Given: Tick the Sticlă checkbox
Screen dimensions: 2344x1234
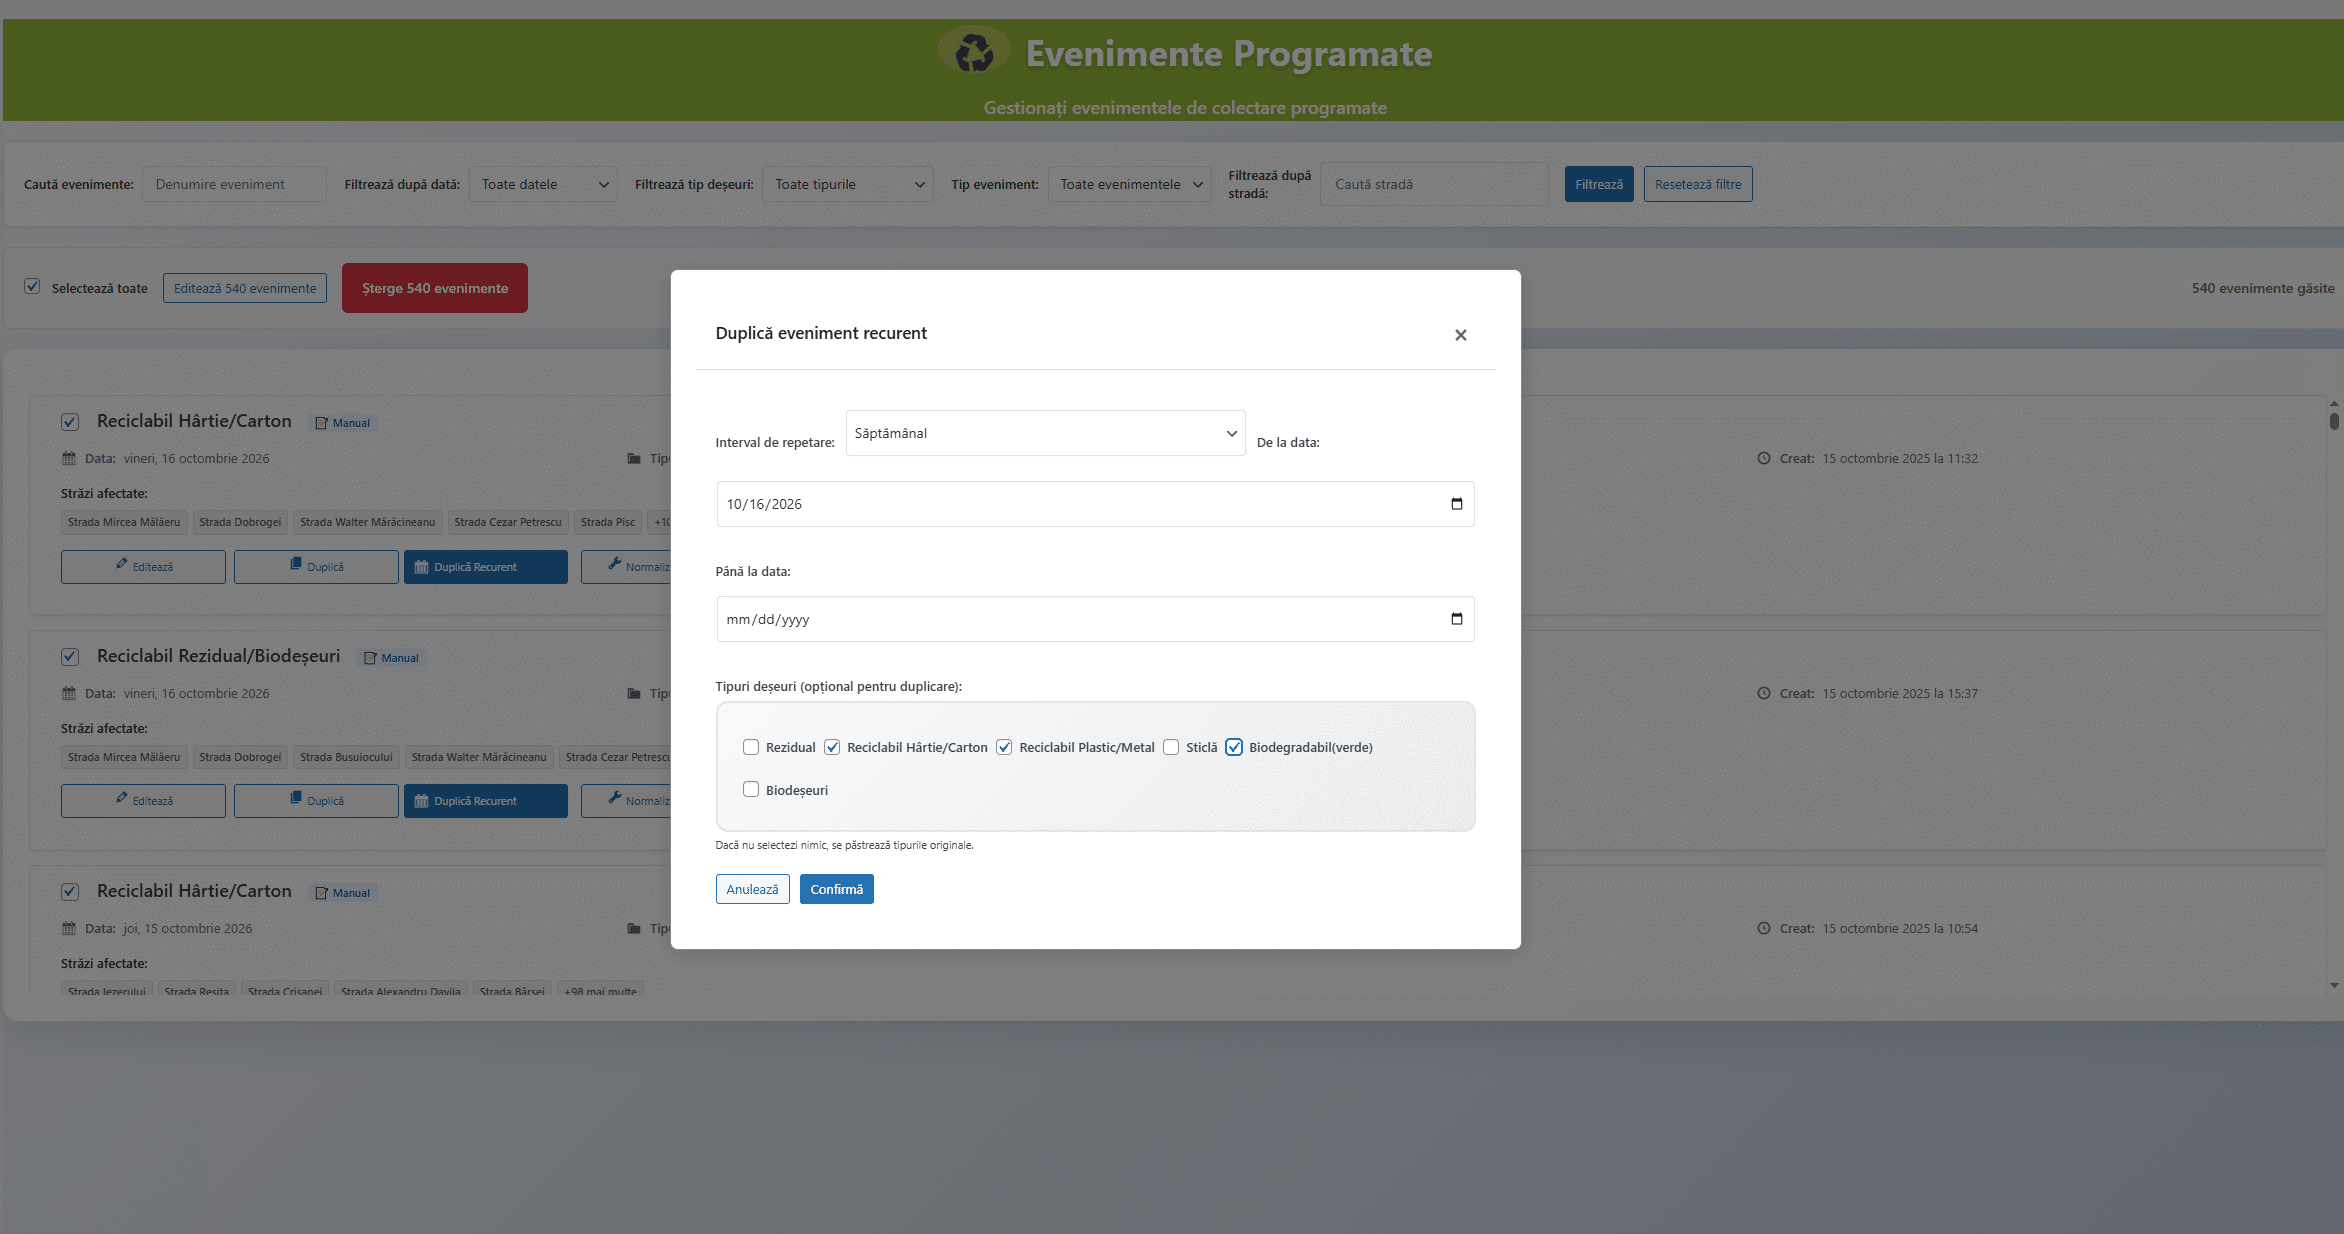Looking at the screenshot, I should pos(1171,747).
